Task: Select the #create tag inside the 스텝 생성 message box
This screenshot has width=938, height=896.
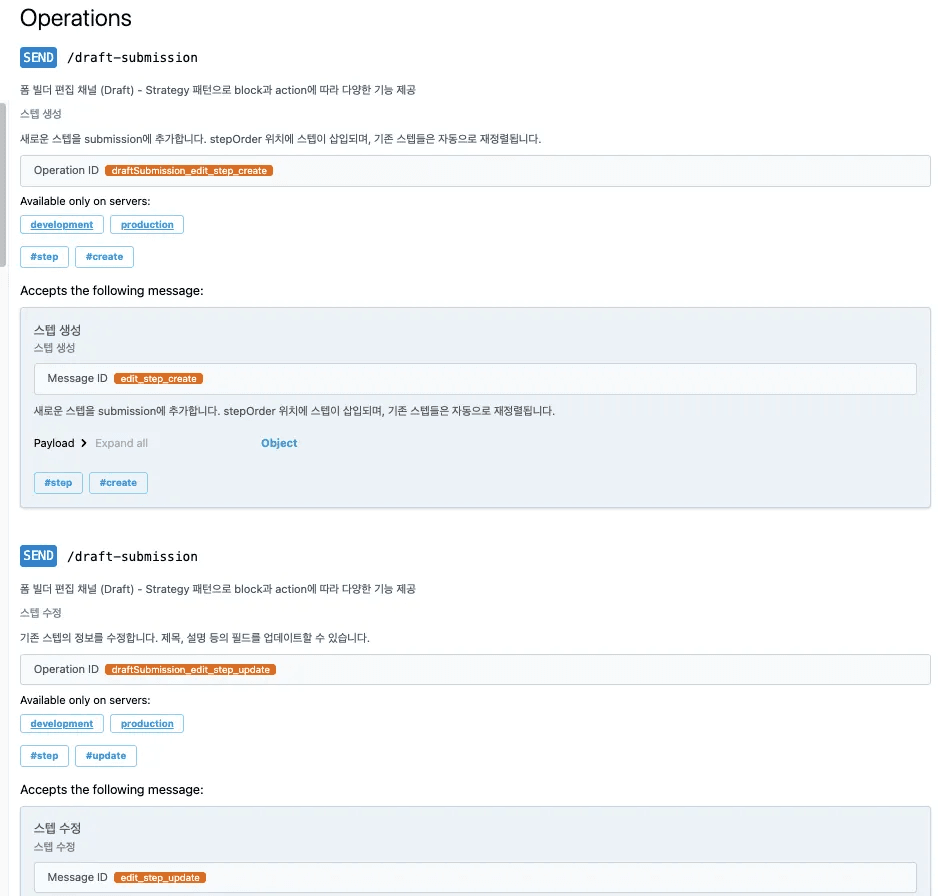Action: click(118, 483)
